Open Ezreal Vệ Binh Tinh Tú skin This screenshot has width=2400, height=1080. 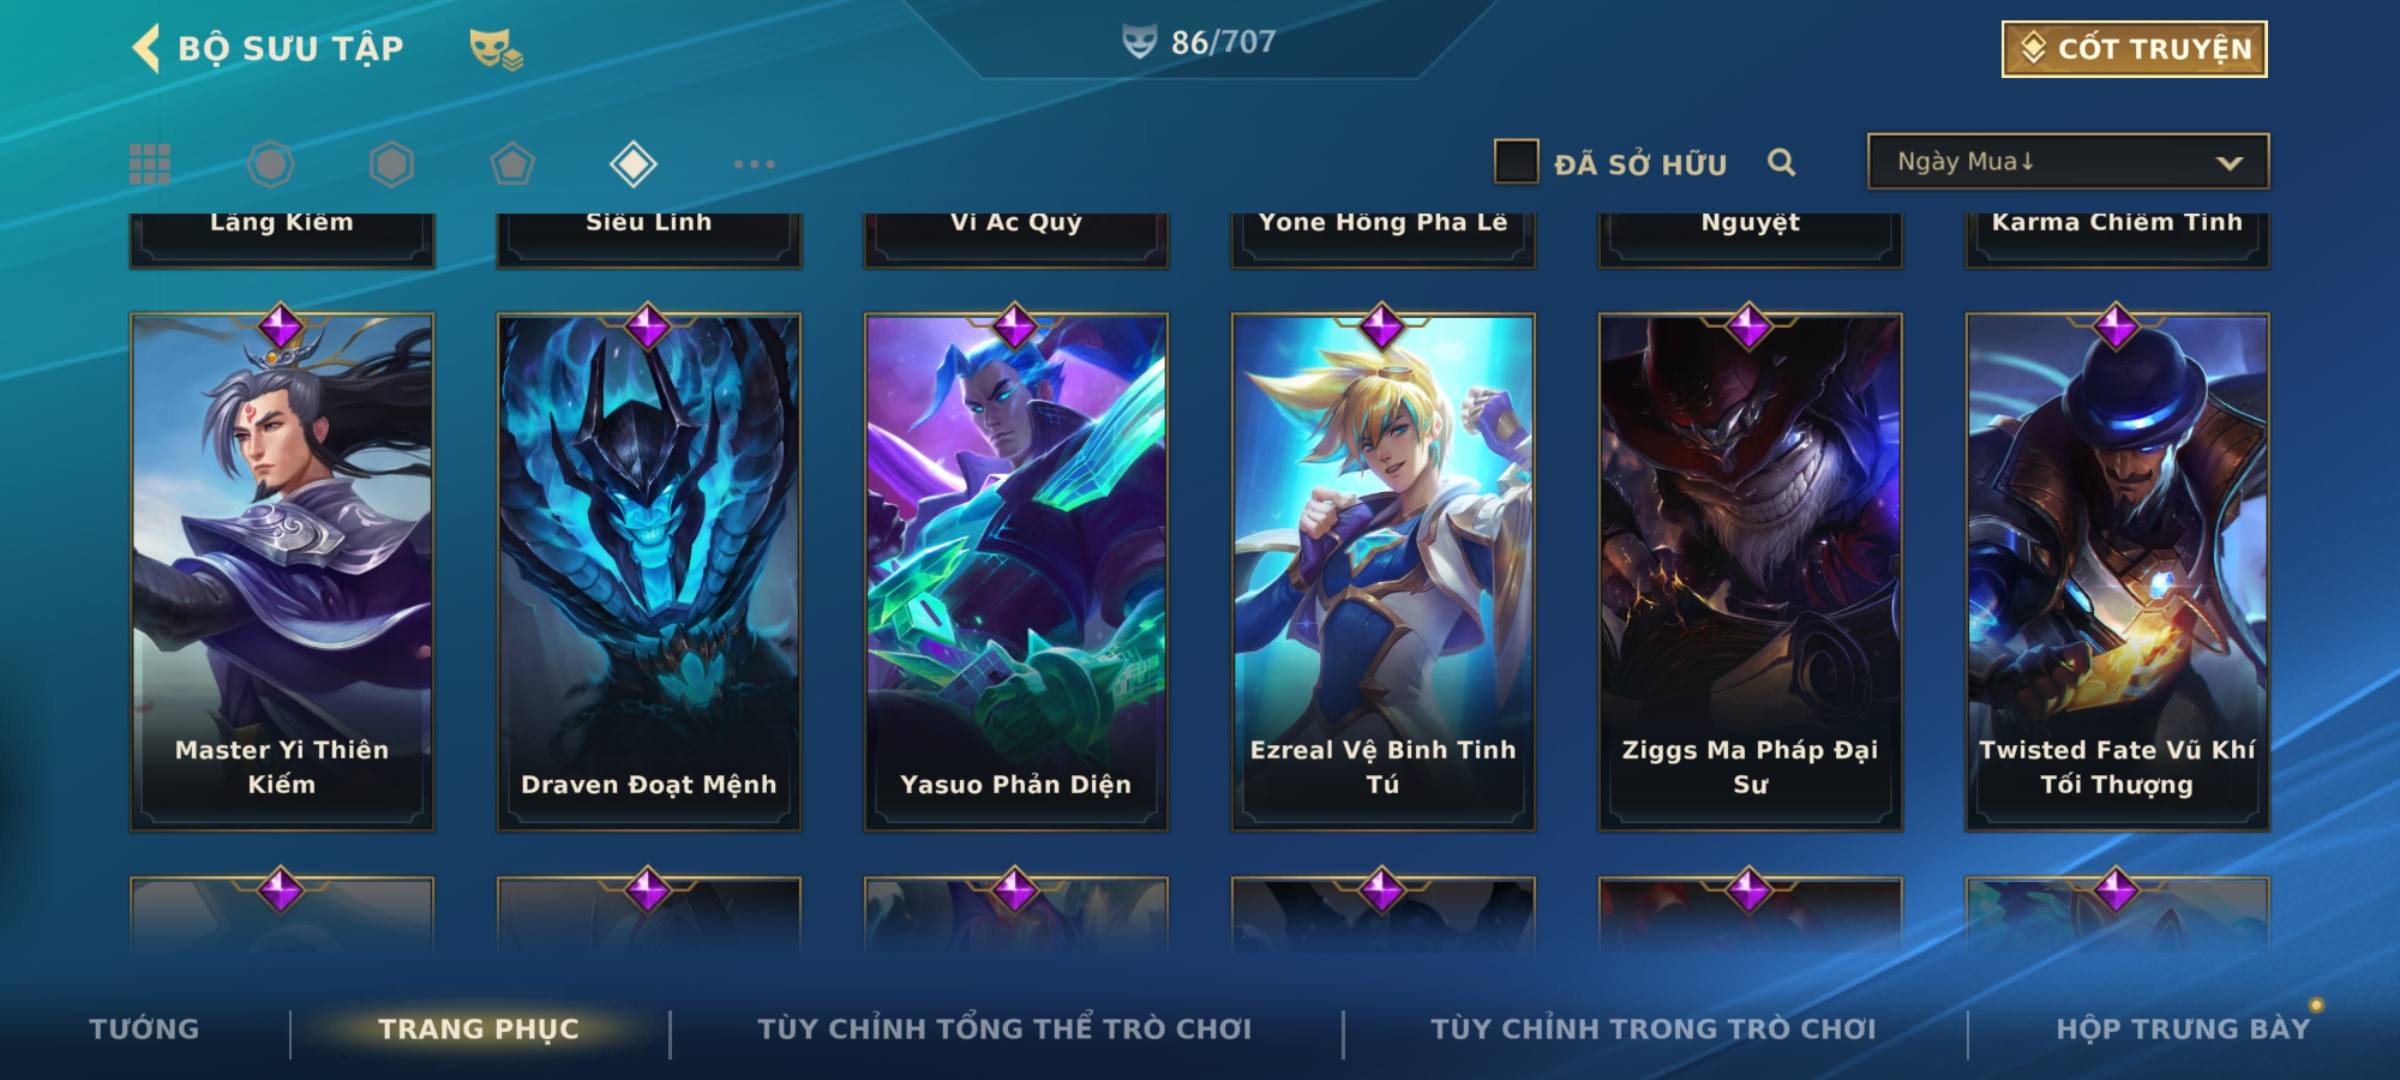tap(1383, 572)
